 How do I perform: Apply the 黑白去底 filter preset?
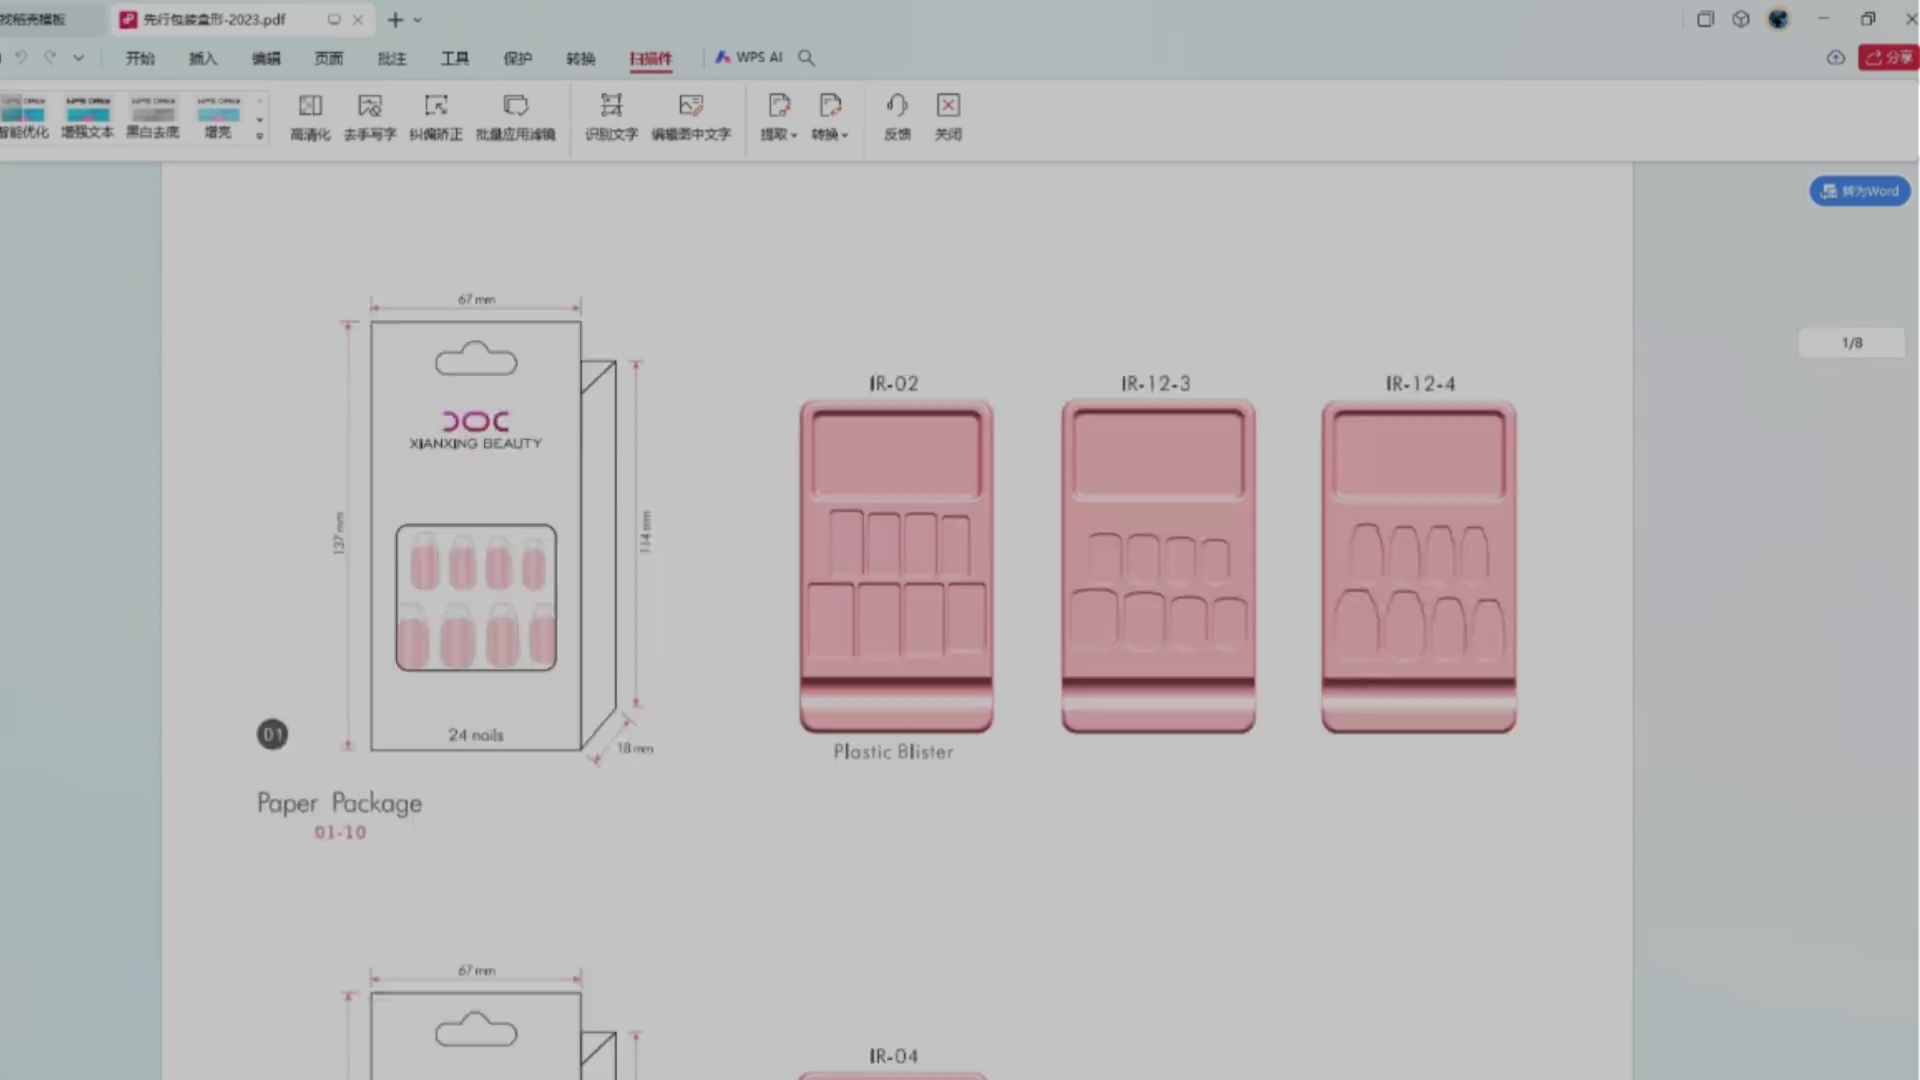point(153,116)
